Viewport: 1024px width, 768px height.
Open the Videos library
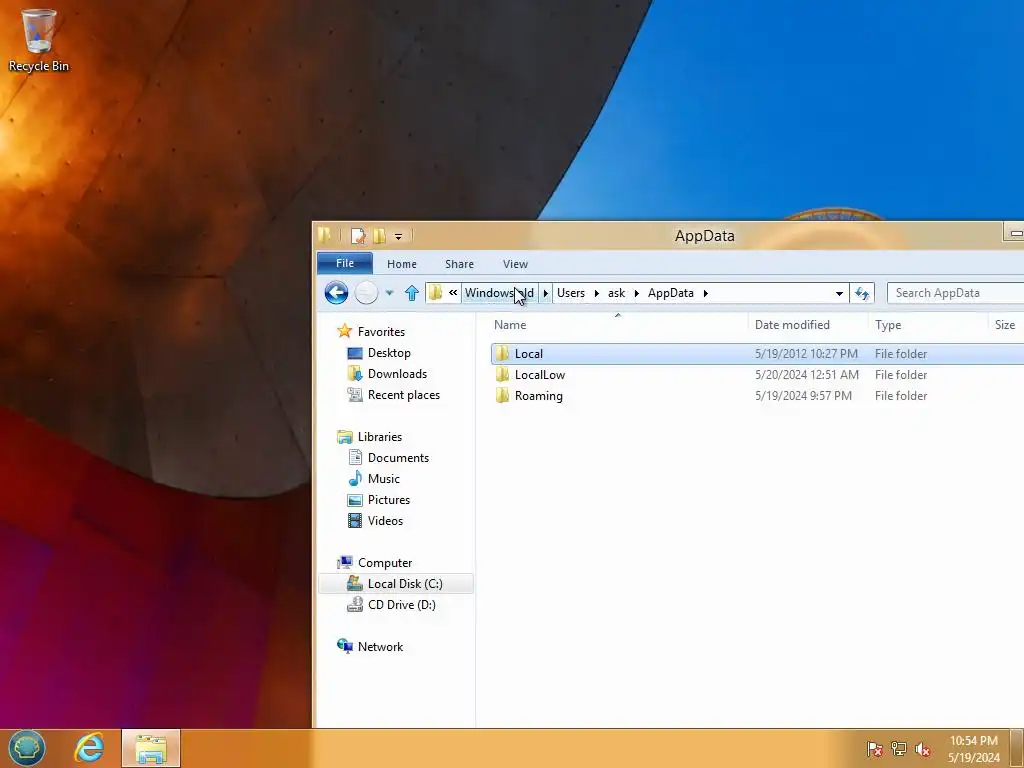click(385, 520)
